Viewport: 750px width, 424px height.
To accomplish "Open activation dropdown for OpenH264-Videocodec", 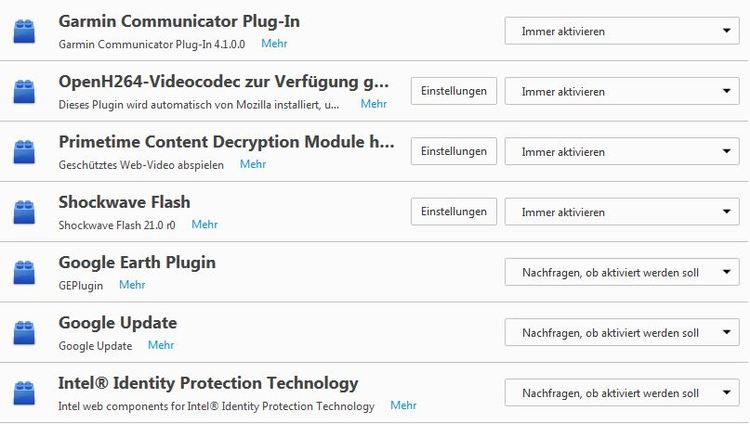I will pos(622,92).
